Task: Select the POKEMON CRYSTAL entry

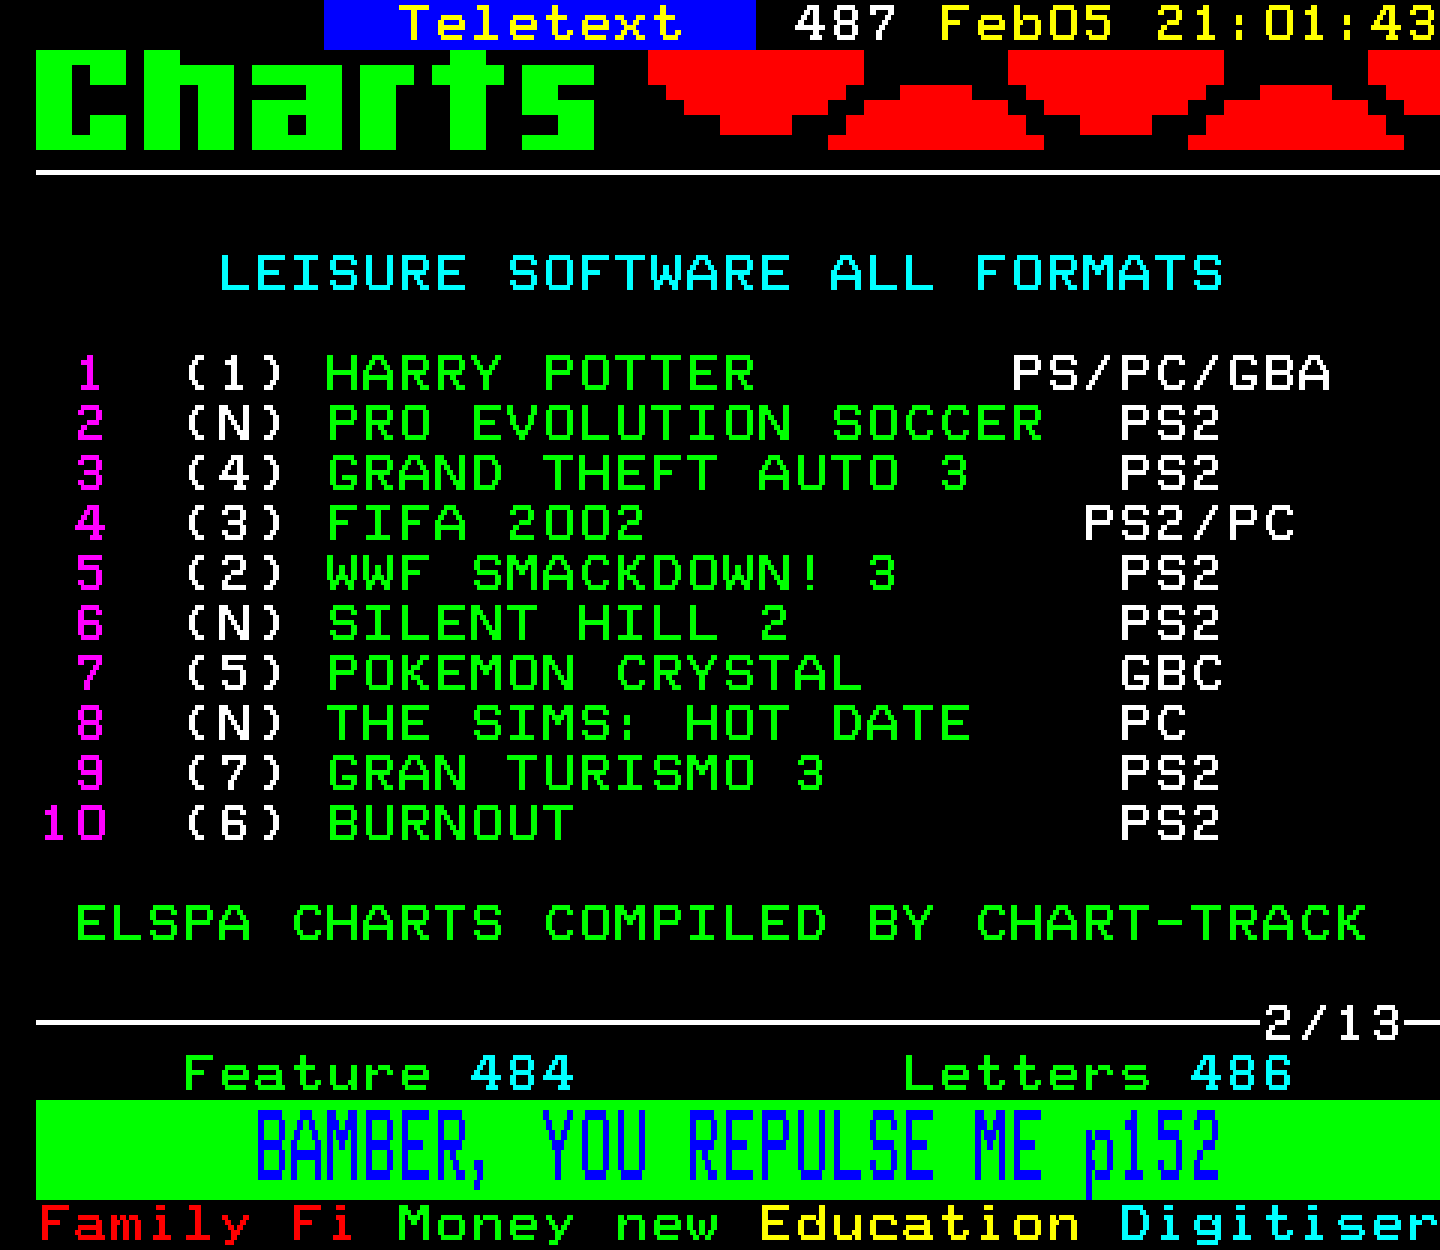Action: click(x=594, y=674)
